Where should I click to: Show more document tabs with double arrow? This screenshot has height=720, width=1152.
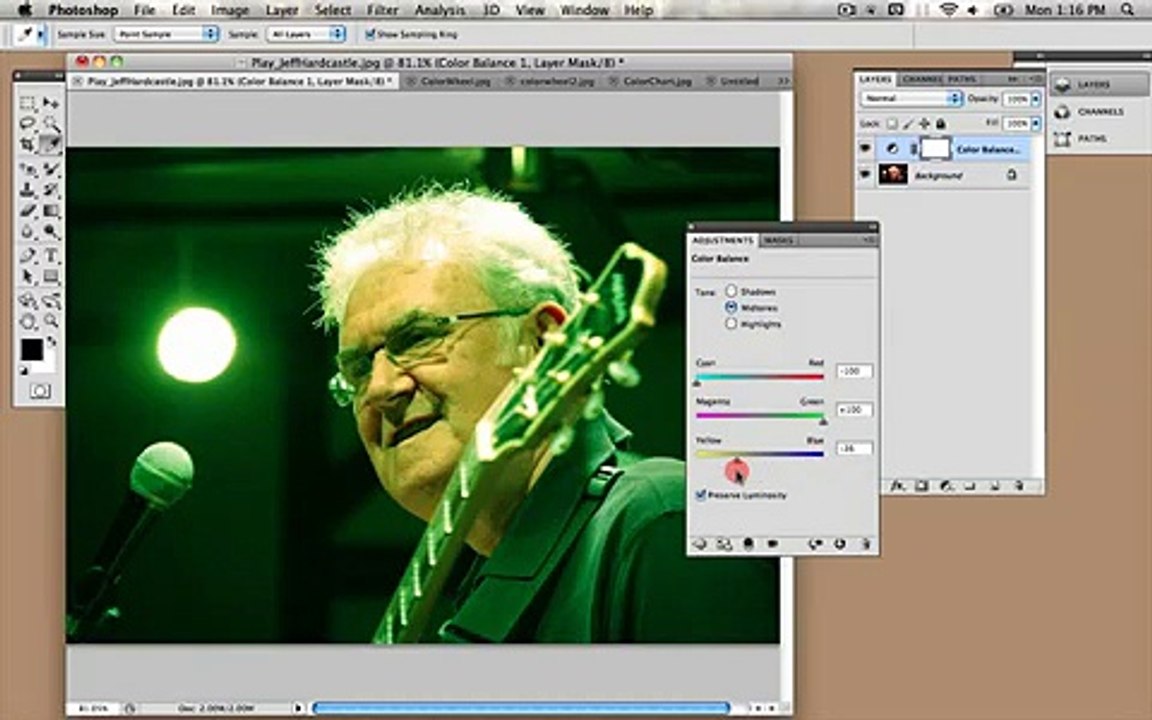783,81
